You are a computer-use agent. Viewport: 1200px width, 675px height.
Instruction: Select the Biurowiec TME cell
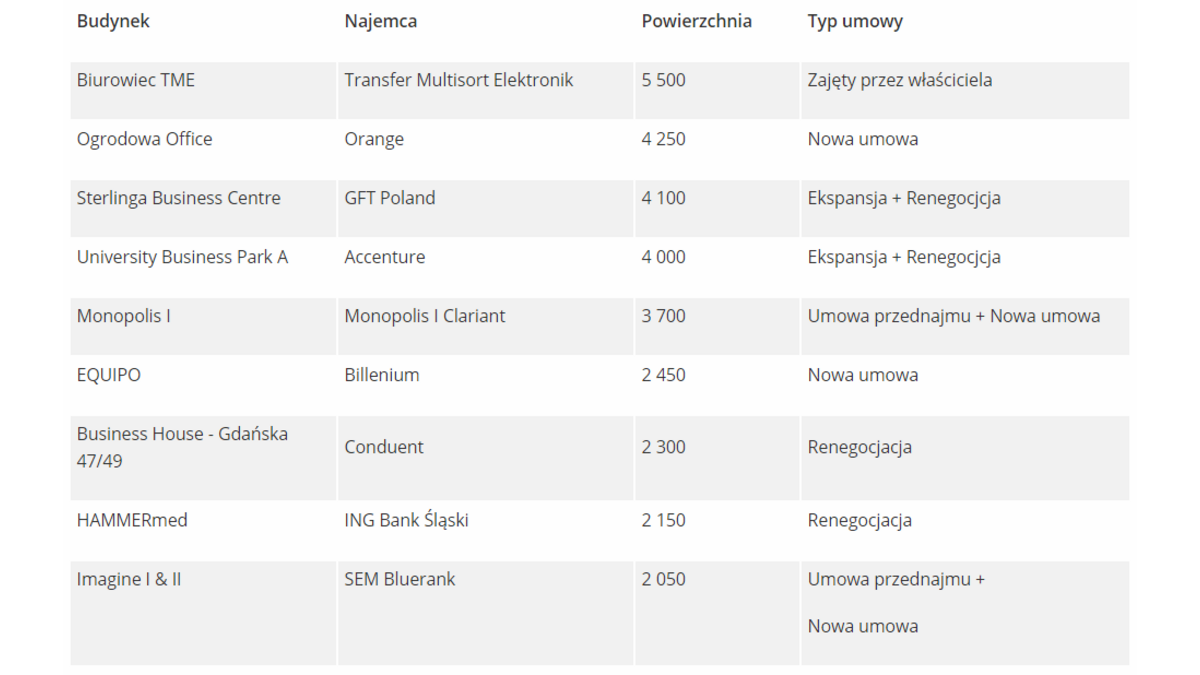136,80
